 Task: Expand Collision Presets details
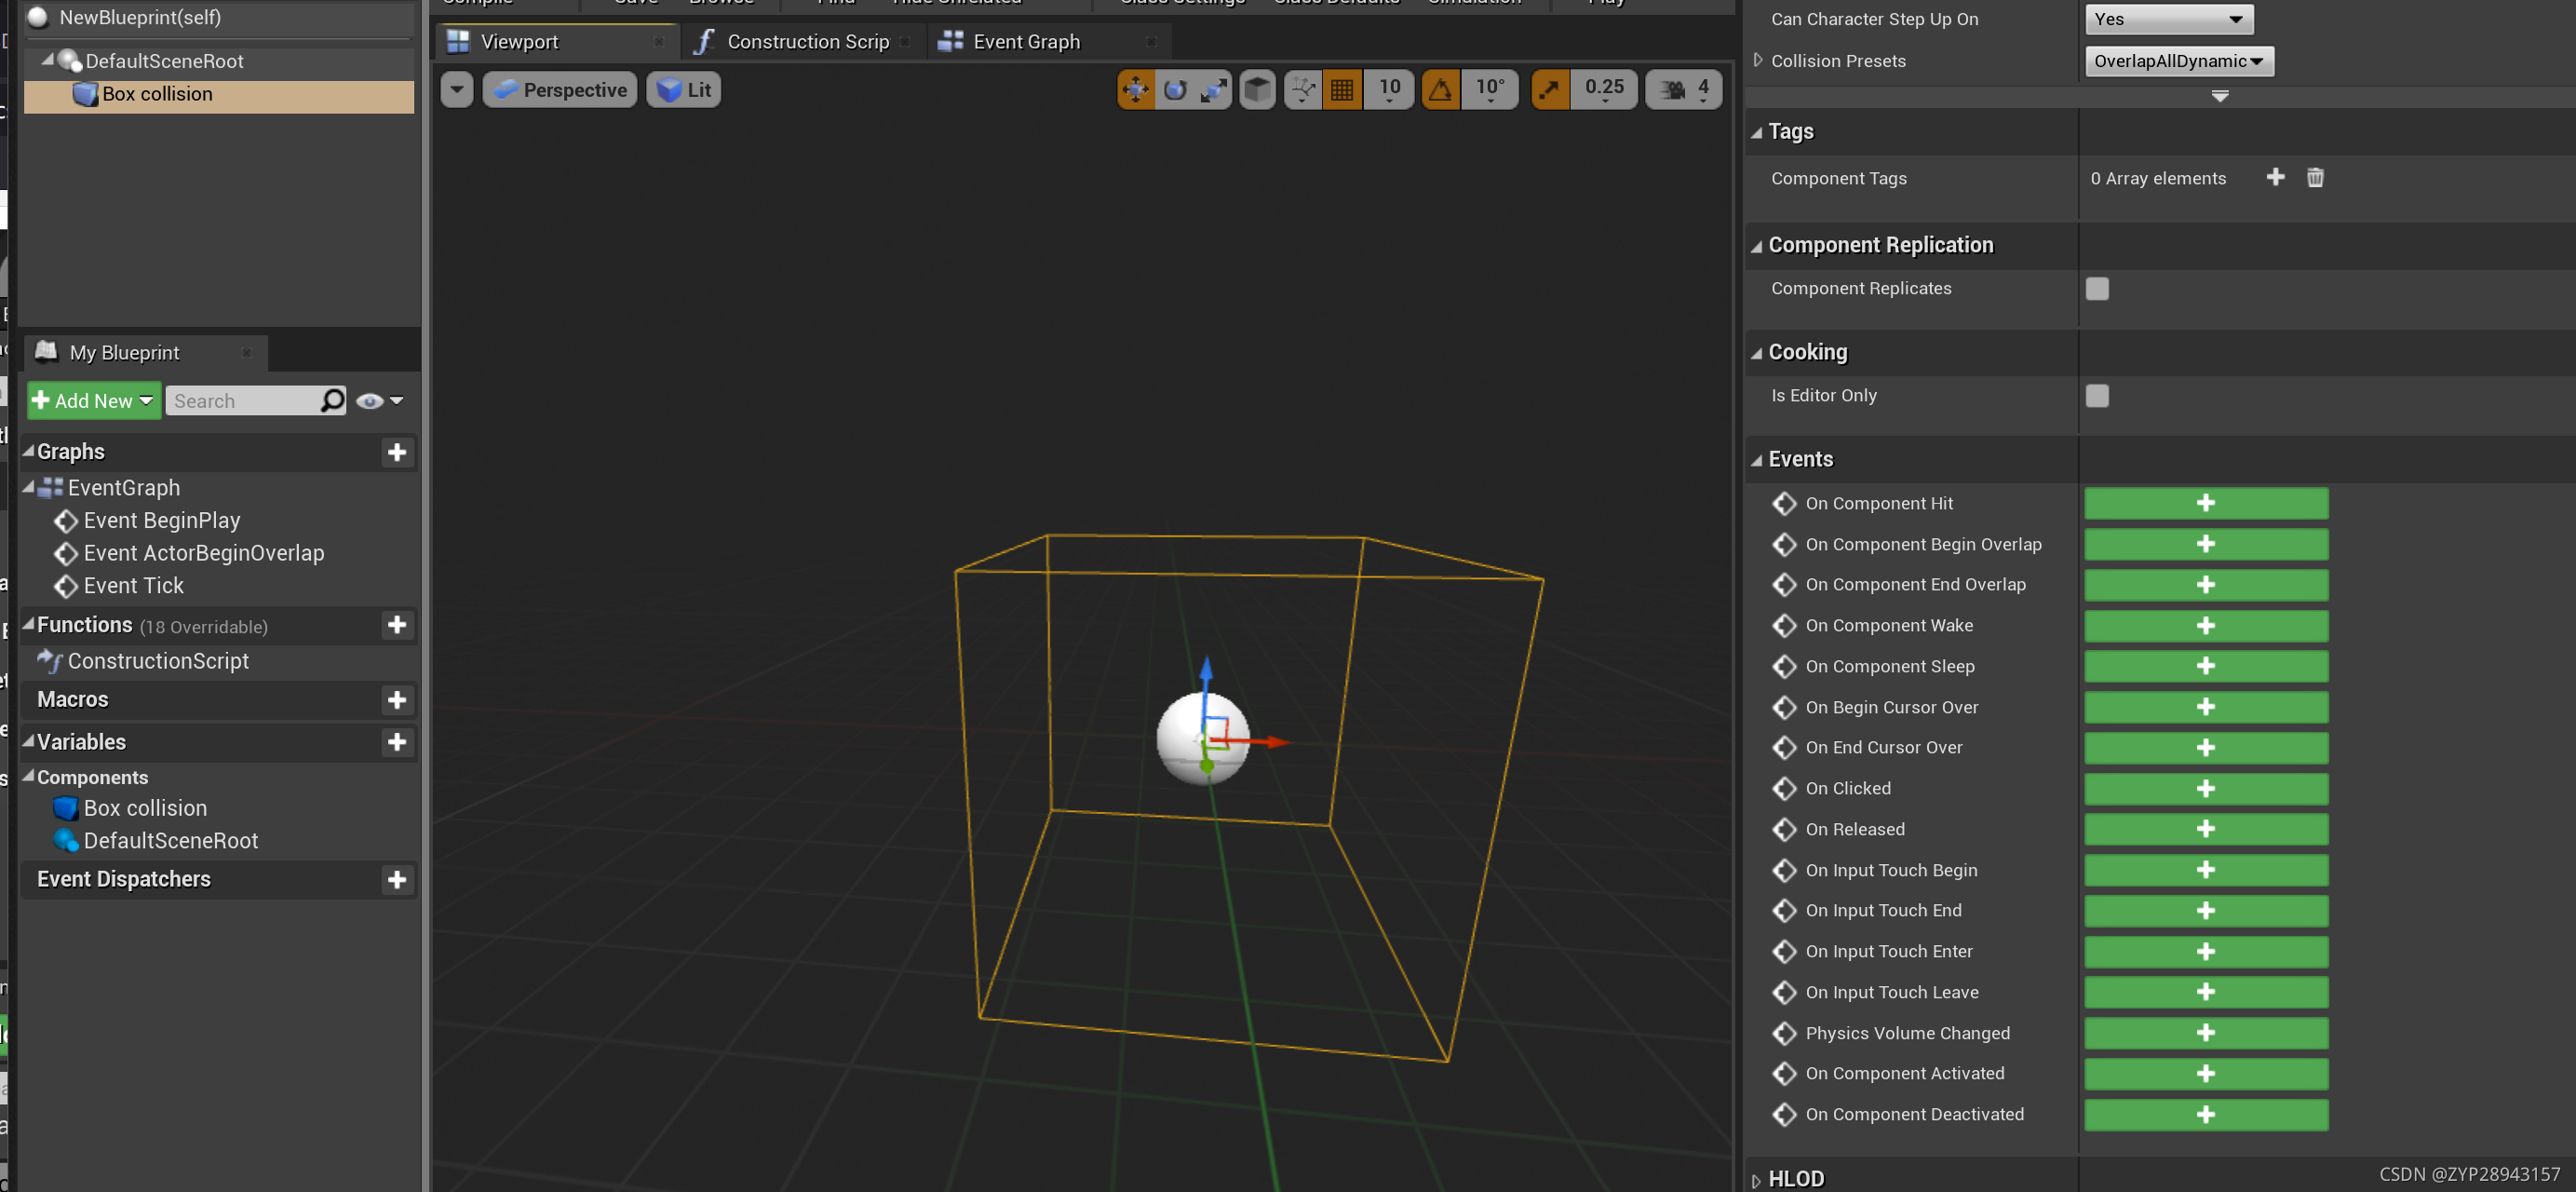[1758, 60]
